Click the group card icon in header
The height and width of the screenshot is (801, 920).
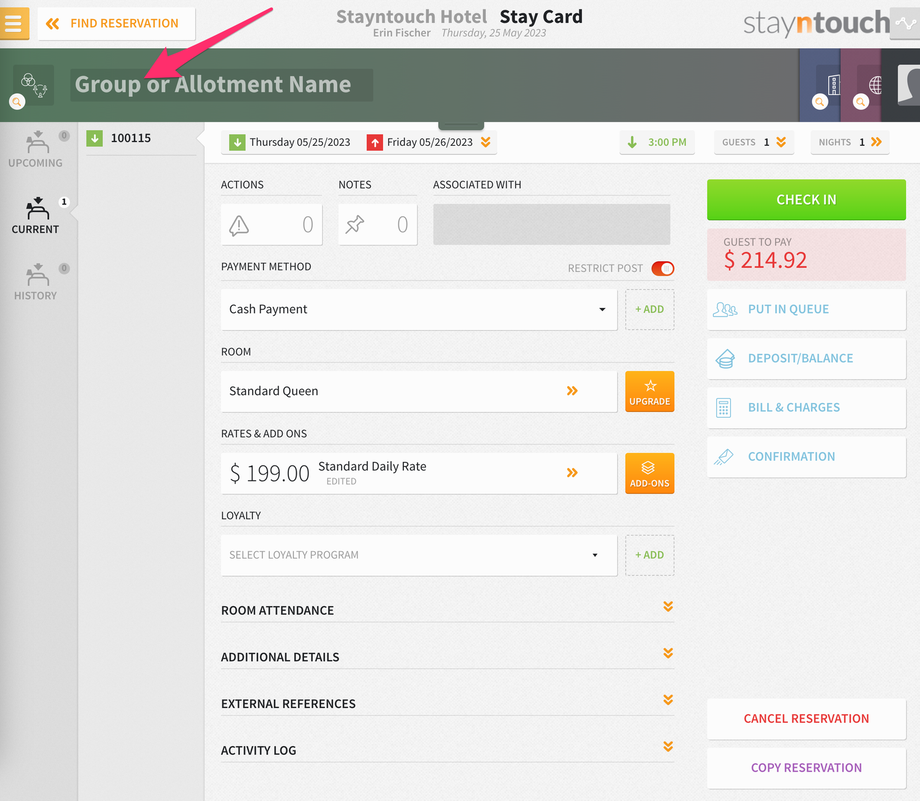pos(33,85)
